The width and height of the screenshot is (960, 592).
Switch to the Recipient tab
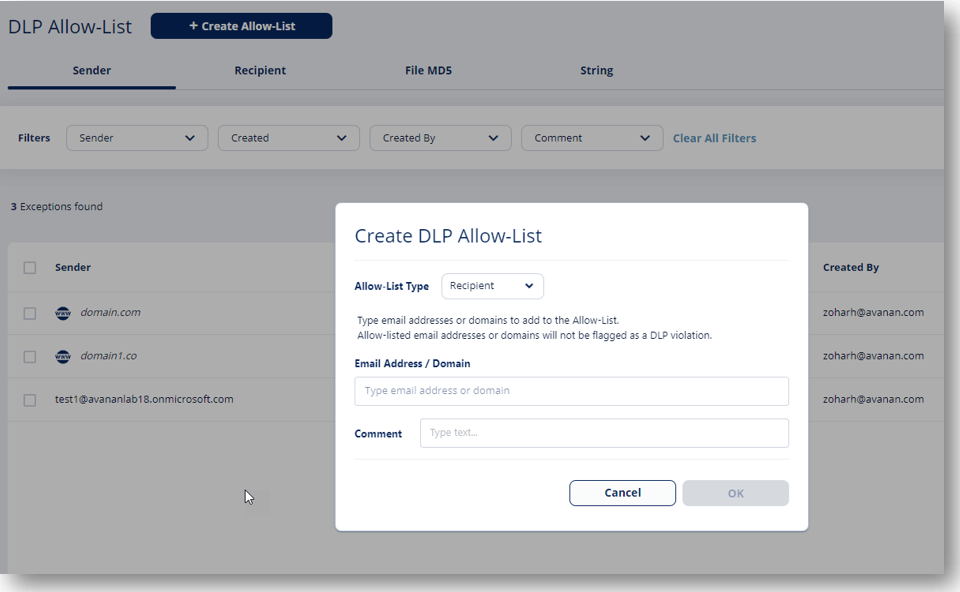point(259,70)
